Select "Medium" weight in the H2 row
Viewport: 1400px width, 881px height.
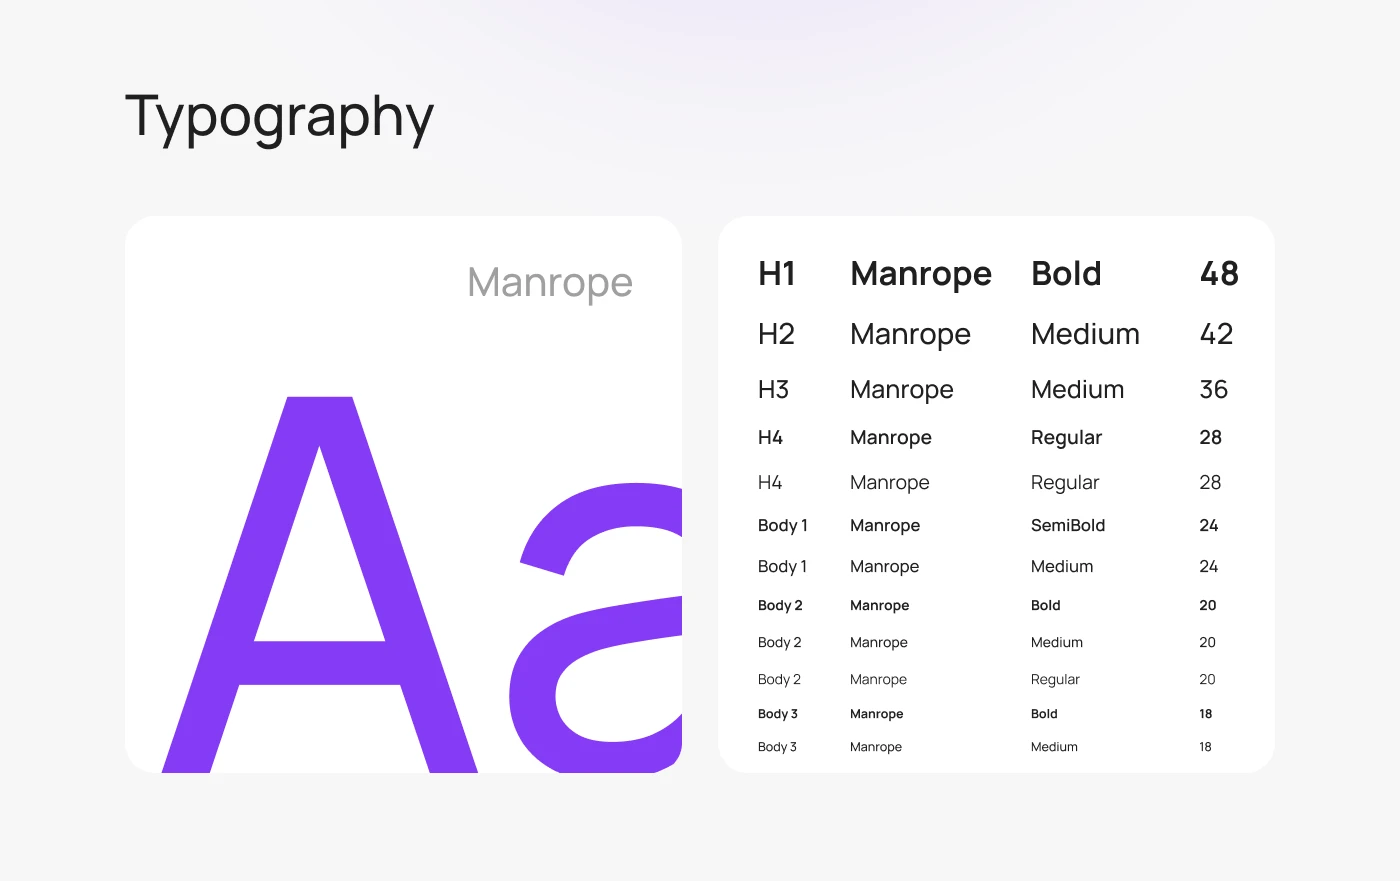click(x=1085, y=333)
